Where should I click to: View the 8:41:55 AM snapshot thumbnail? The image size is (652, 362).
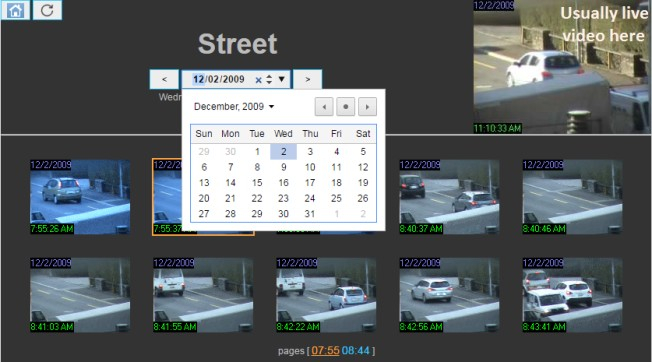click(203, 295)
